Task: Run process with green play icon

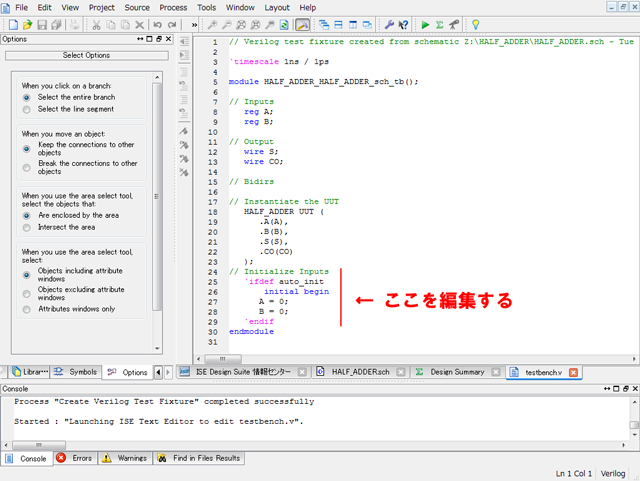Action: click(425, 25)
